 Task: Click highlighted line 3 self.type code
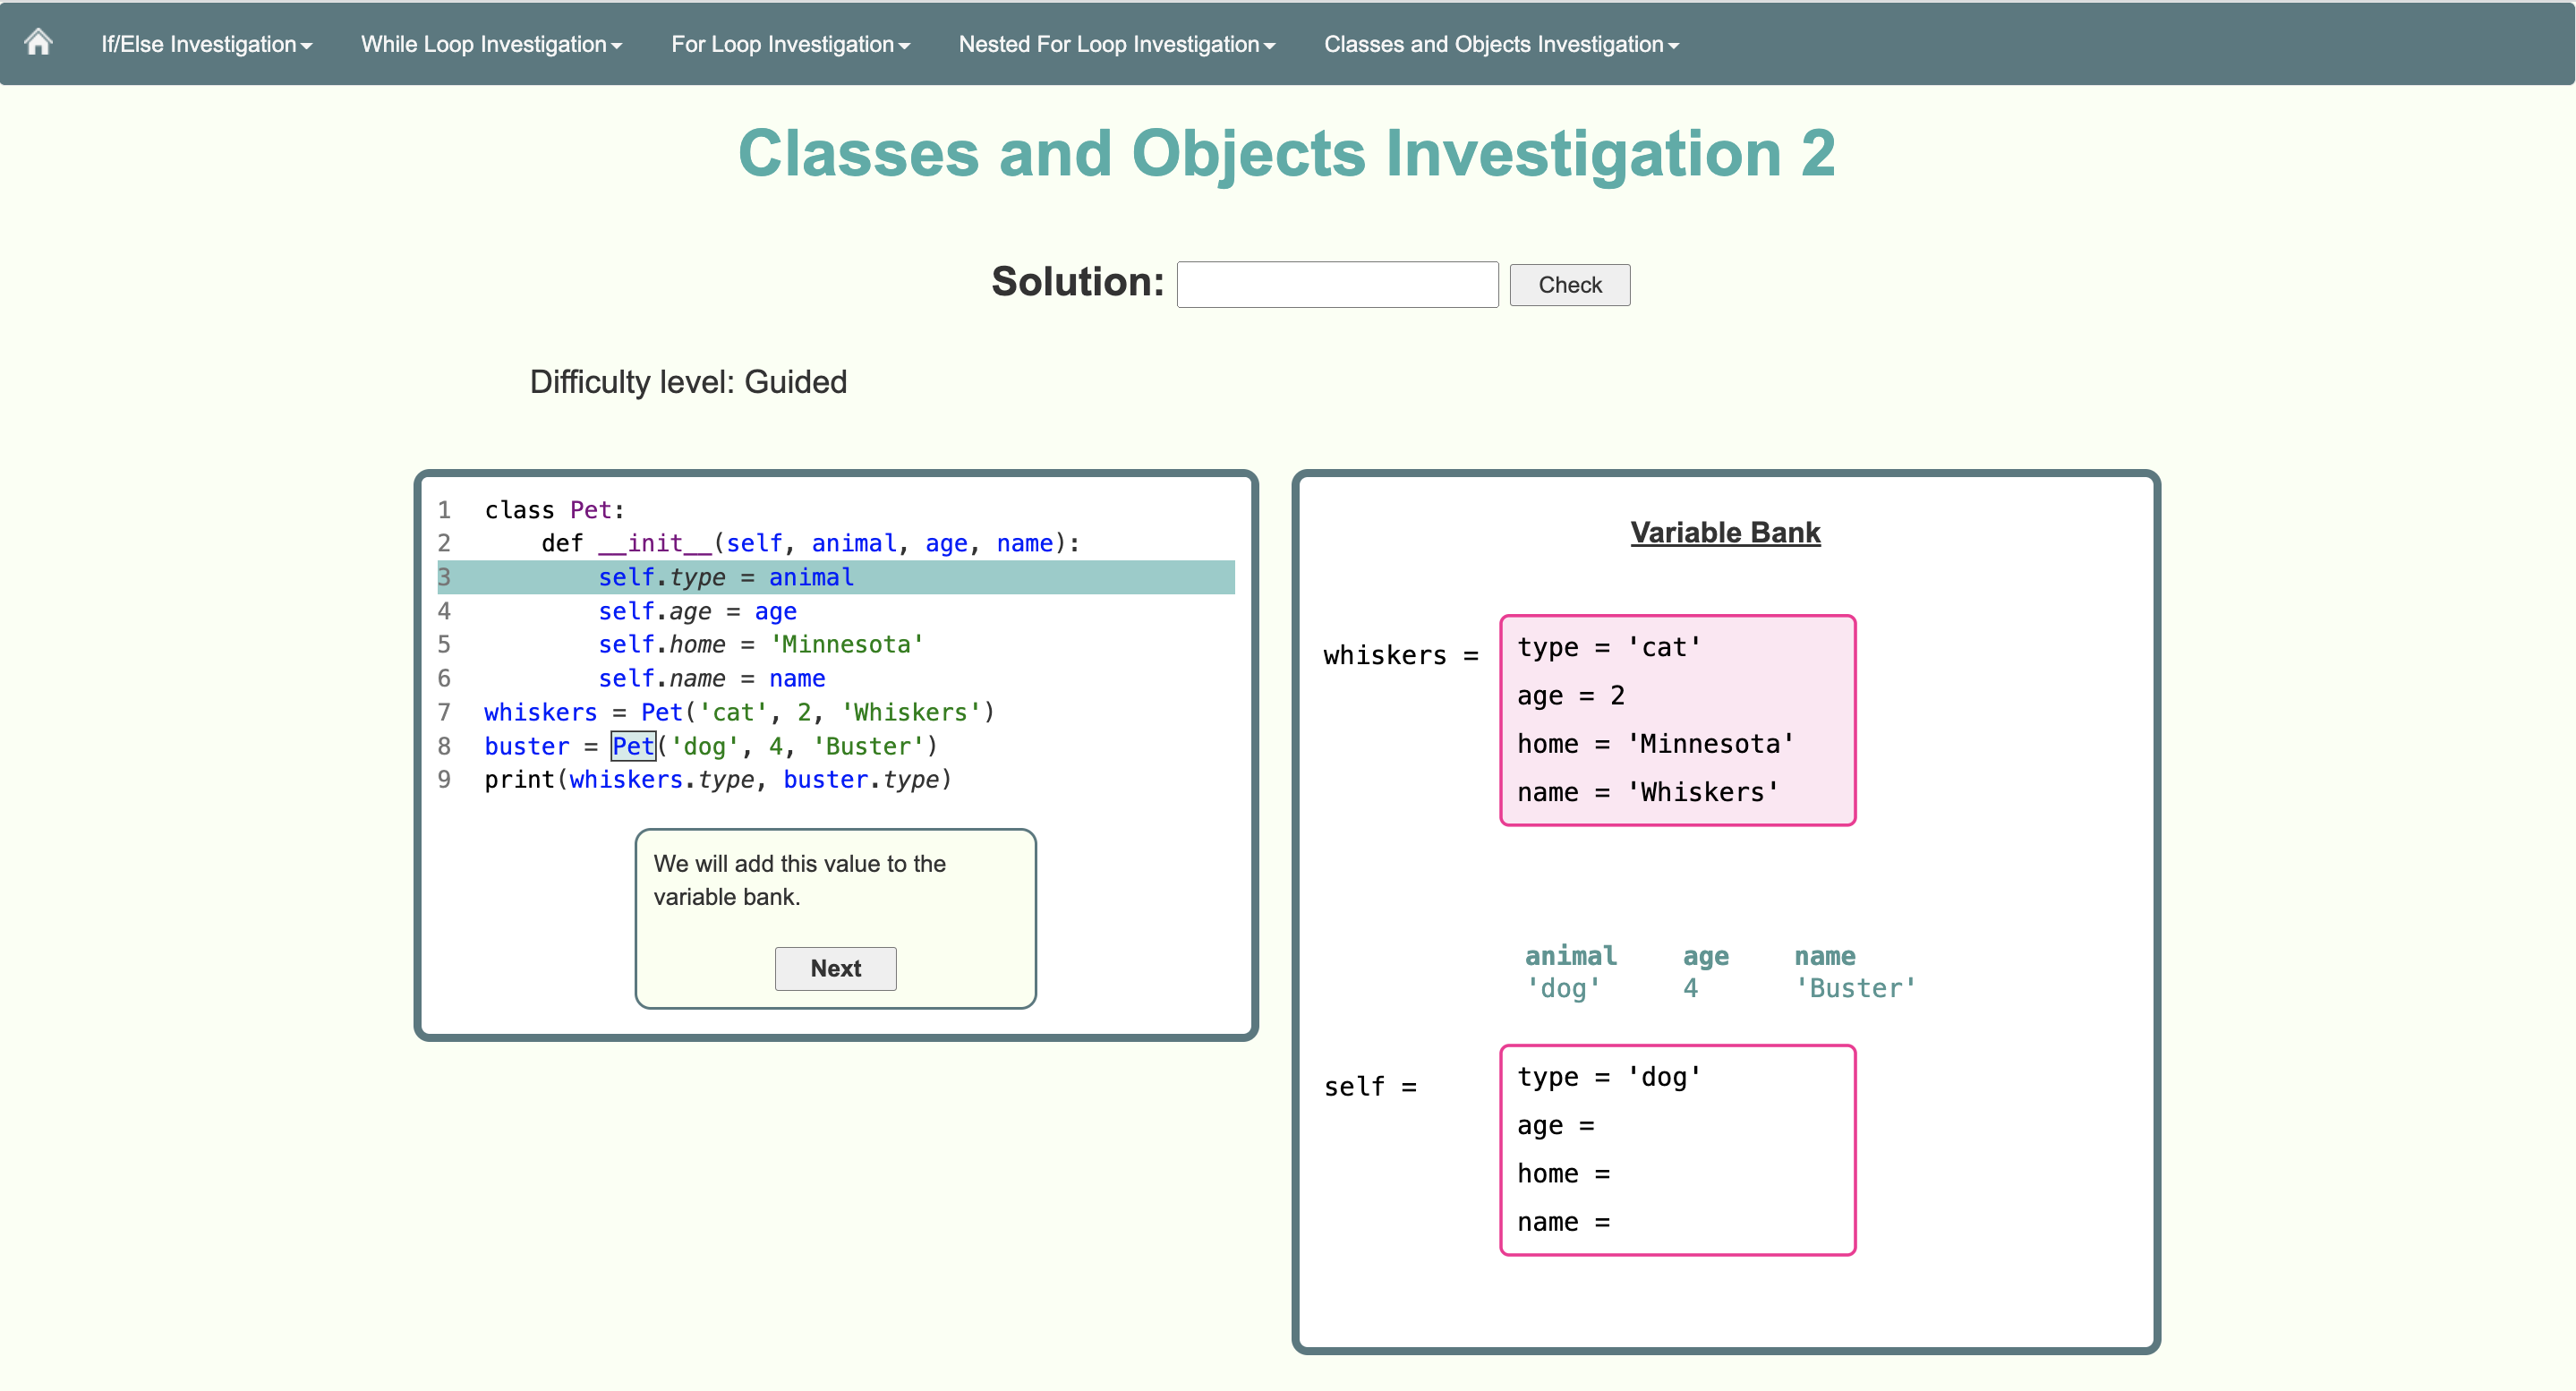(x=725, y=577)
